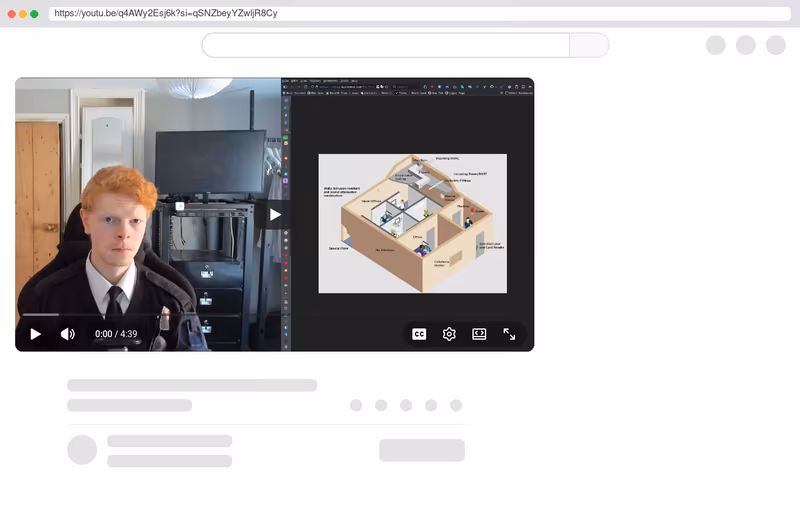Seek on the video progress bar
Viewport: 800px width, 528px height.
pos(274,315)
